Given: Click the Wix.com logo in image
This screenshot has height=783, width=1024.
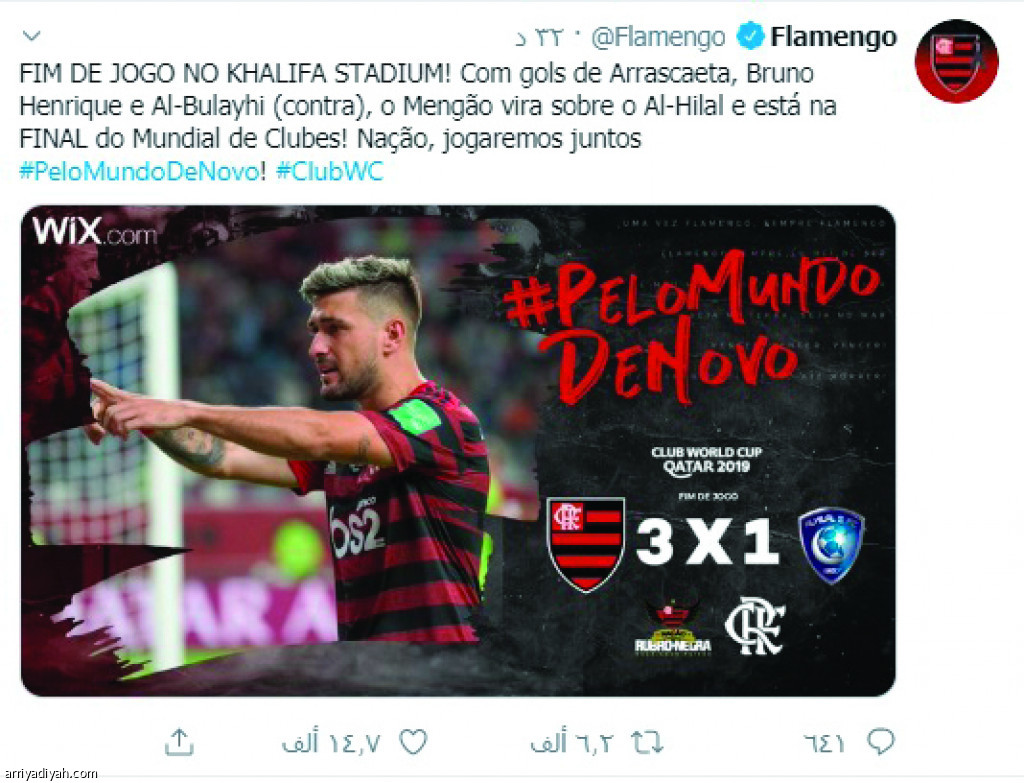Looking at the screenshot, I should 95,231.
